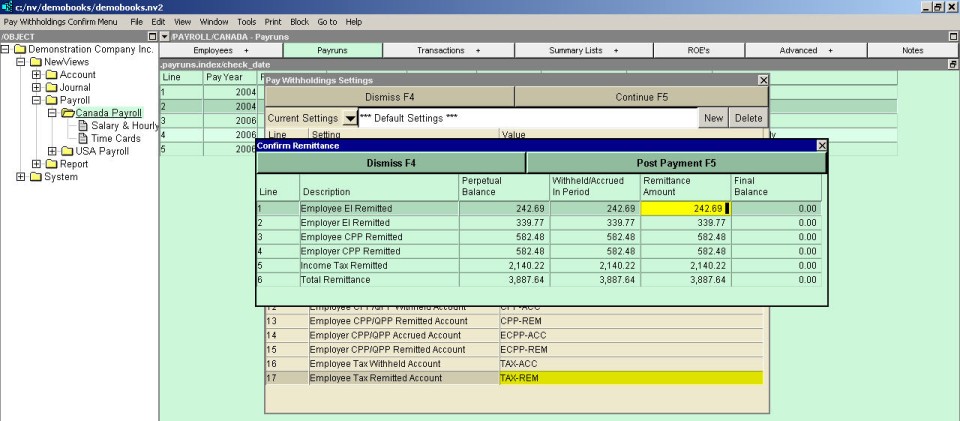Image resolution: width=960 pixels, height=421 pixels.
Task: Close the Pay Withholdings Settings window
Action: [x=764, y=80]
